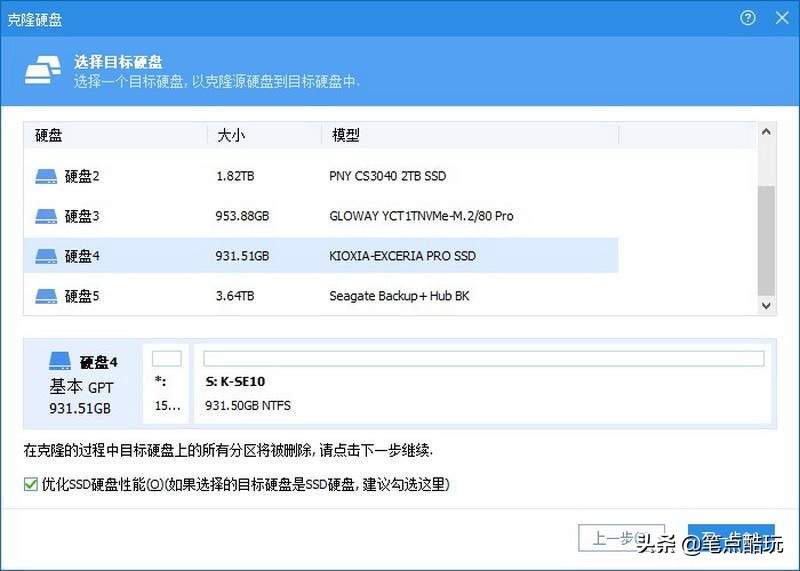This screenshot has height=571, width=800.
Task: Click the 上一步 back button
Action: pos(621,538)
